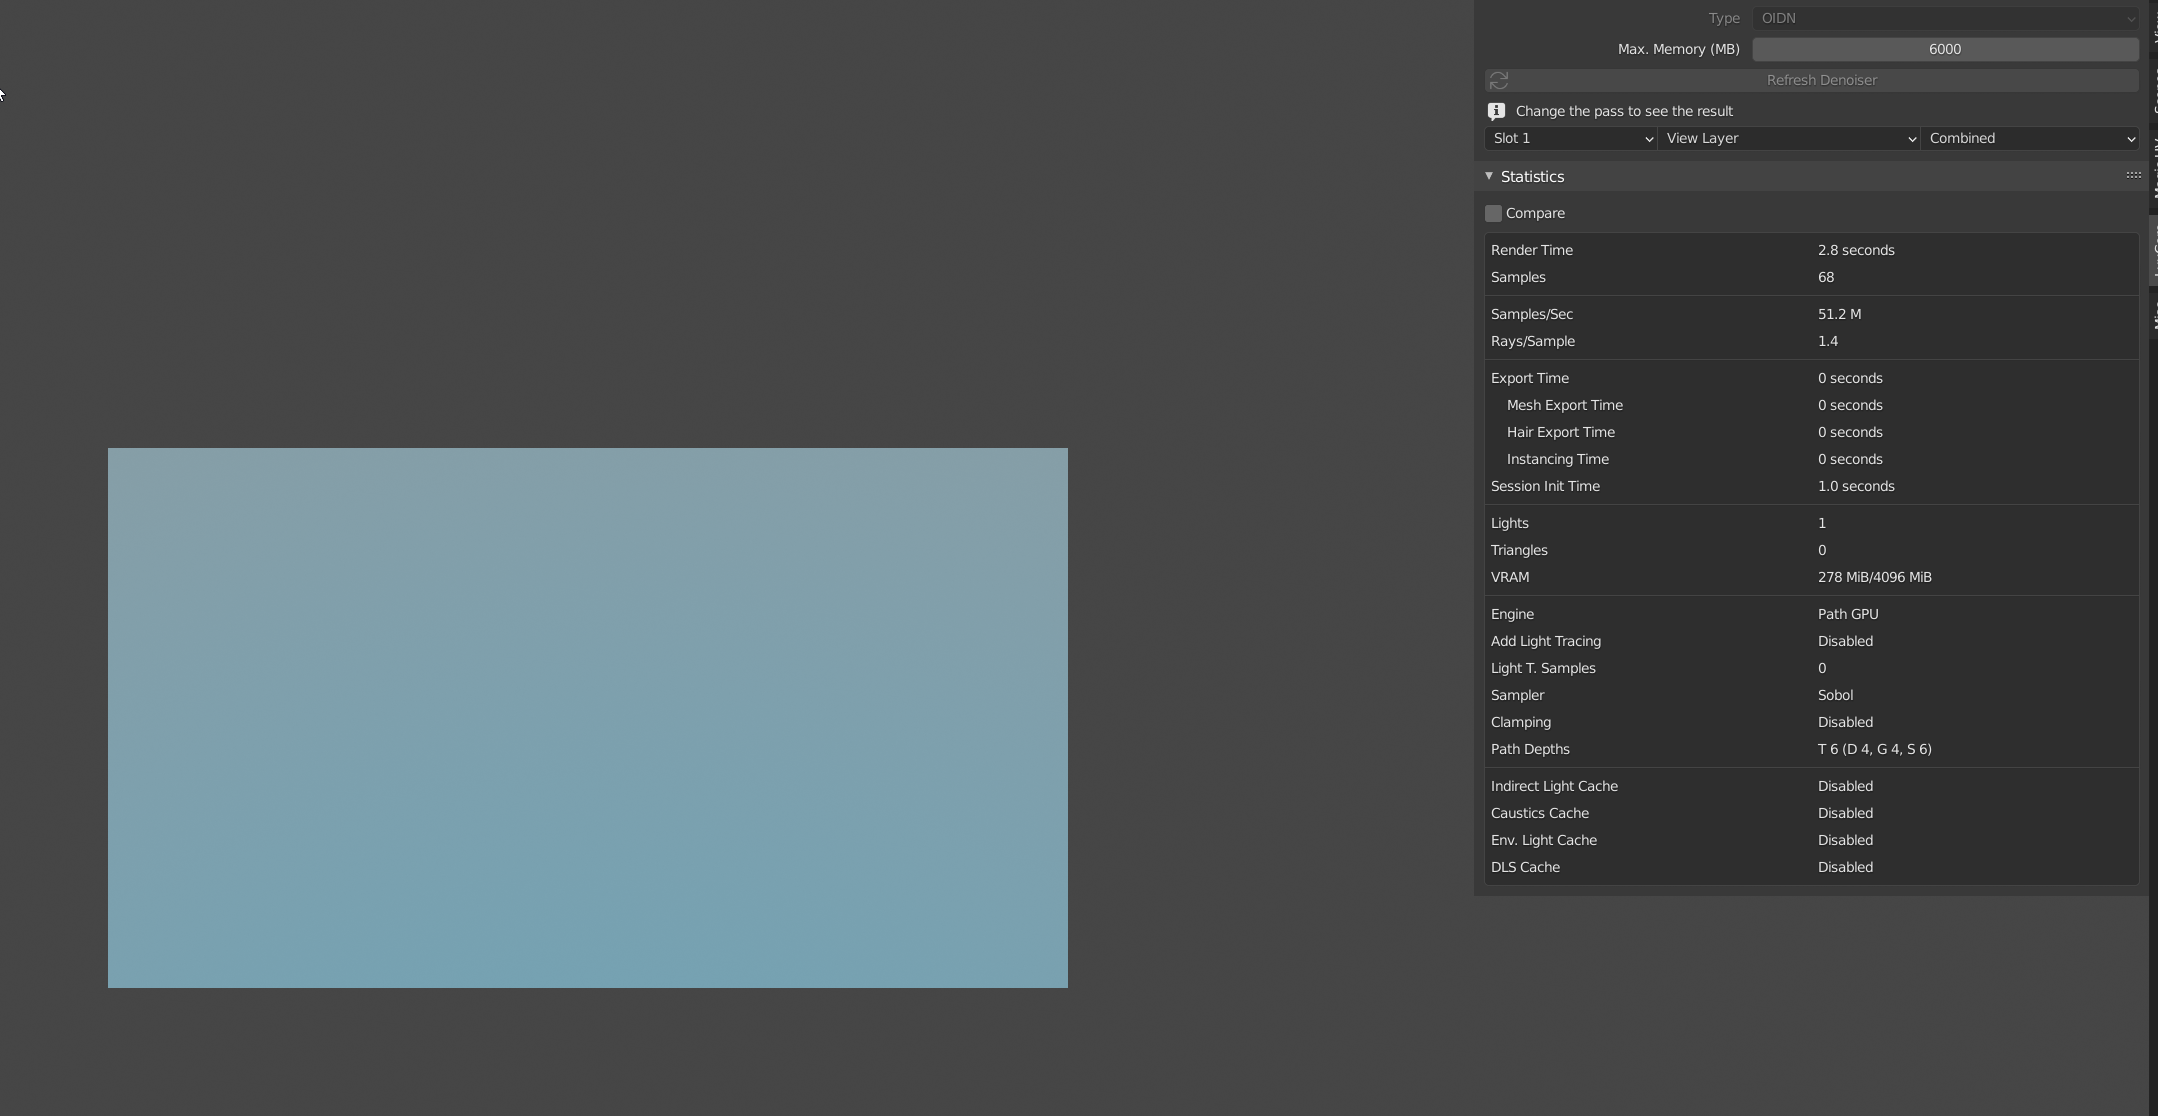Collapse the Statistics panel triangle
2158x1116 pixels.
tap(1489, 176)
